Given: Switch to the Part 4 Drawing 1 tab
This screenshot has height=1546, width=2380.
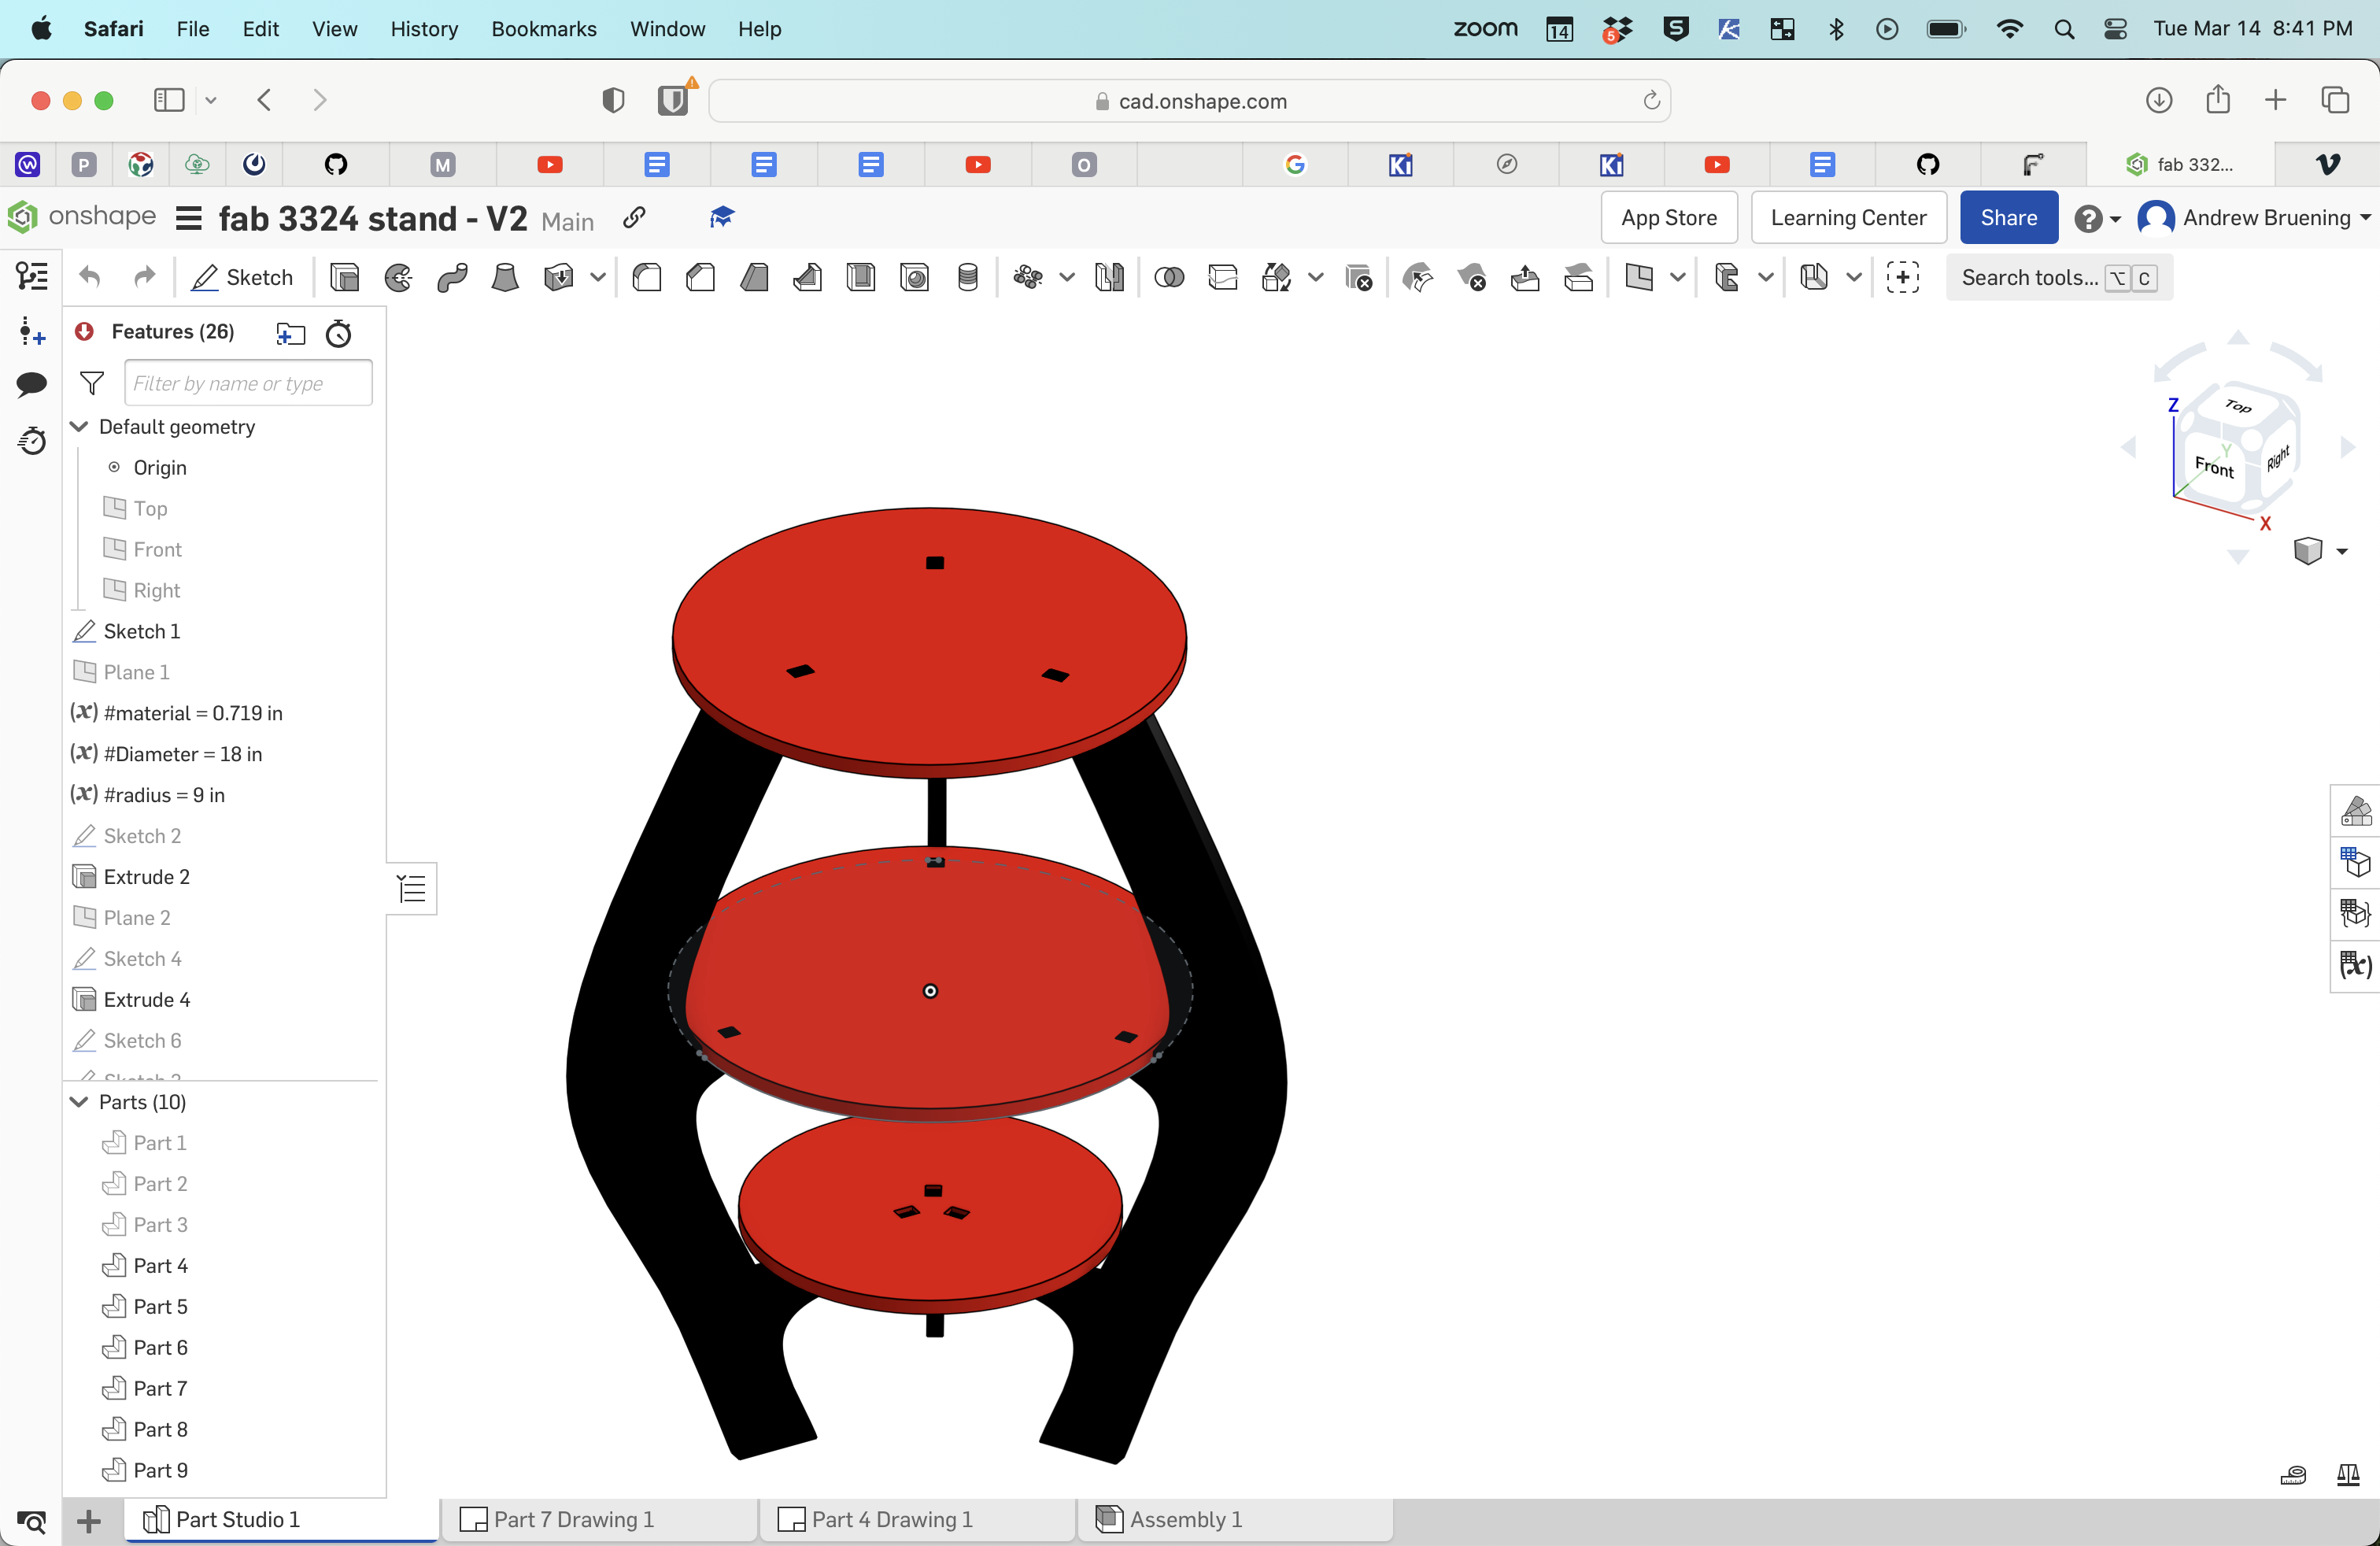Looking at the screenshot, I should [916, 1519].
